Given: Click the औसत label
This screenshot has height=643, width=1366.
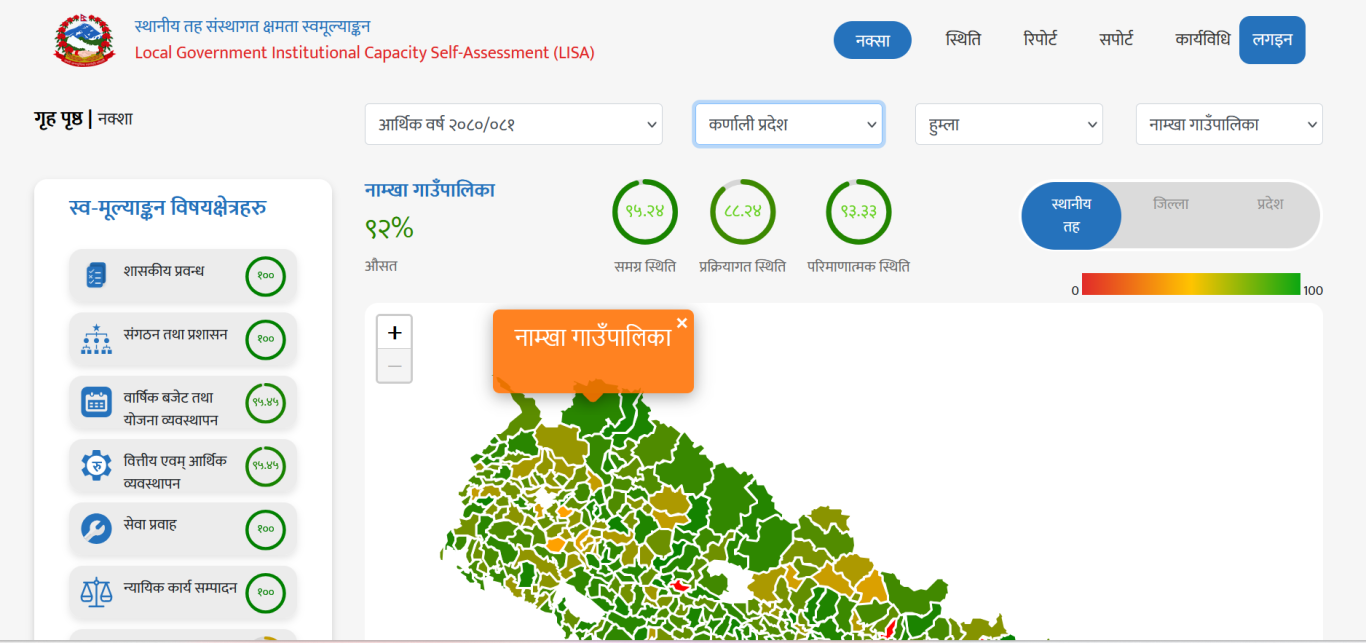Looking at the screenshot, I should pos(381,266).
